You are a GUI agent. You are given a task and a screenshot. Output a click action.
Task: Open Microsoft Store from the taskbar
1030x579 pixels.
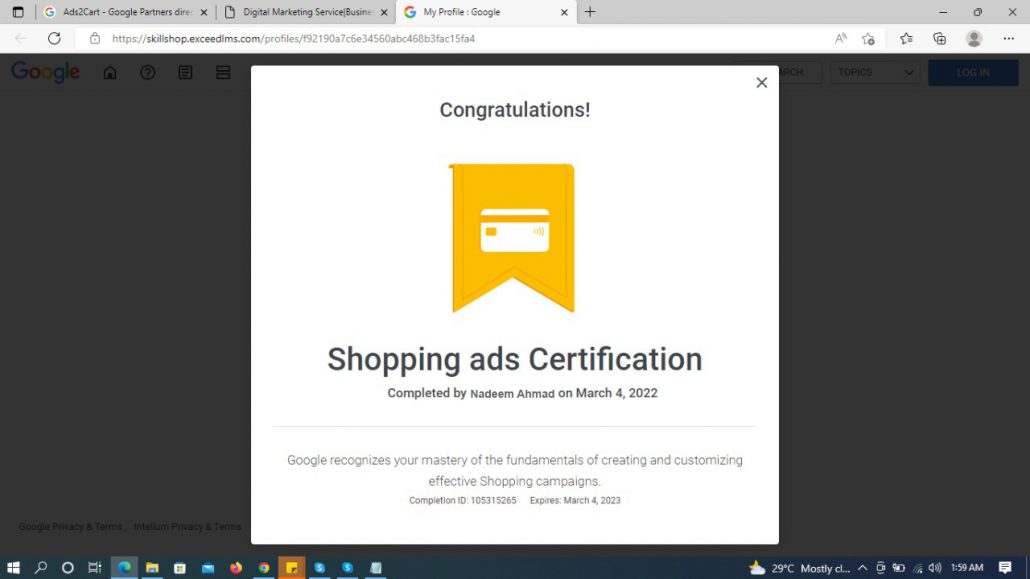click(x=180, y=567)
